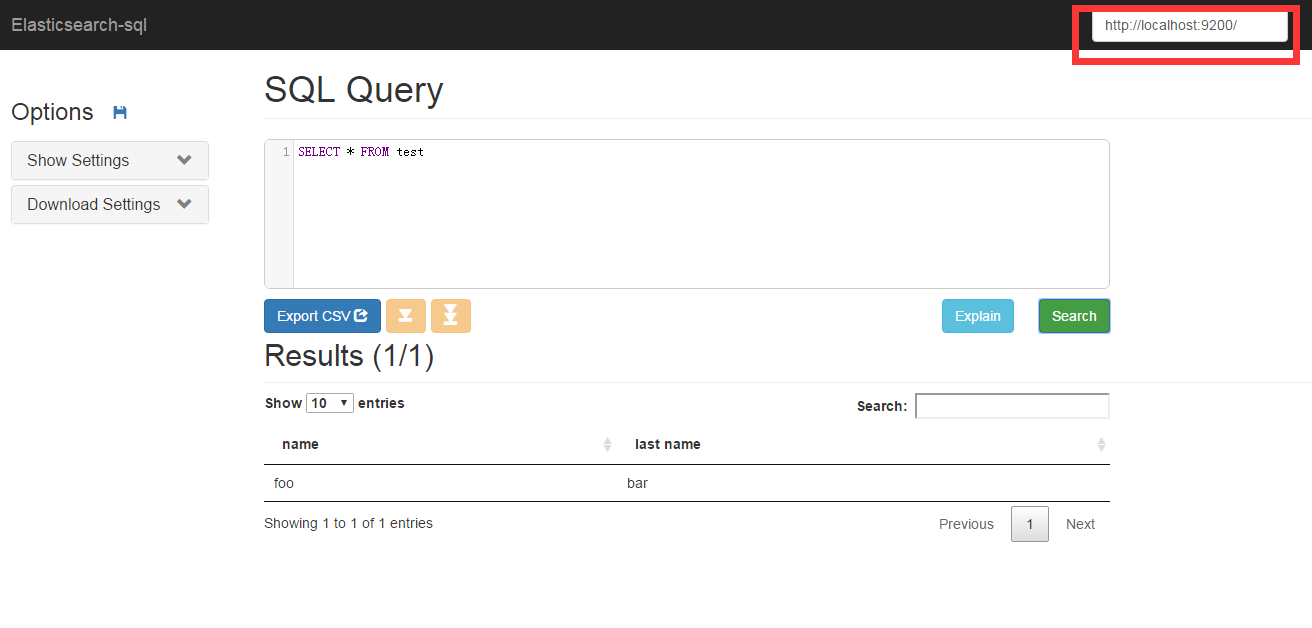Sort results by the last name column arrows
The image size is (1312, 628).
pos(1100,444)
